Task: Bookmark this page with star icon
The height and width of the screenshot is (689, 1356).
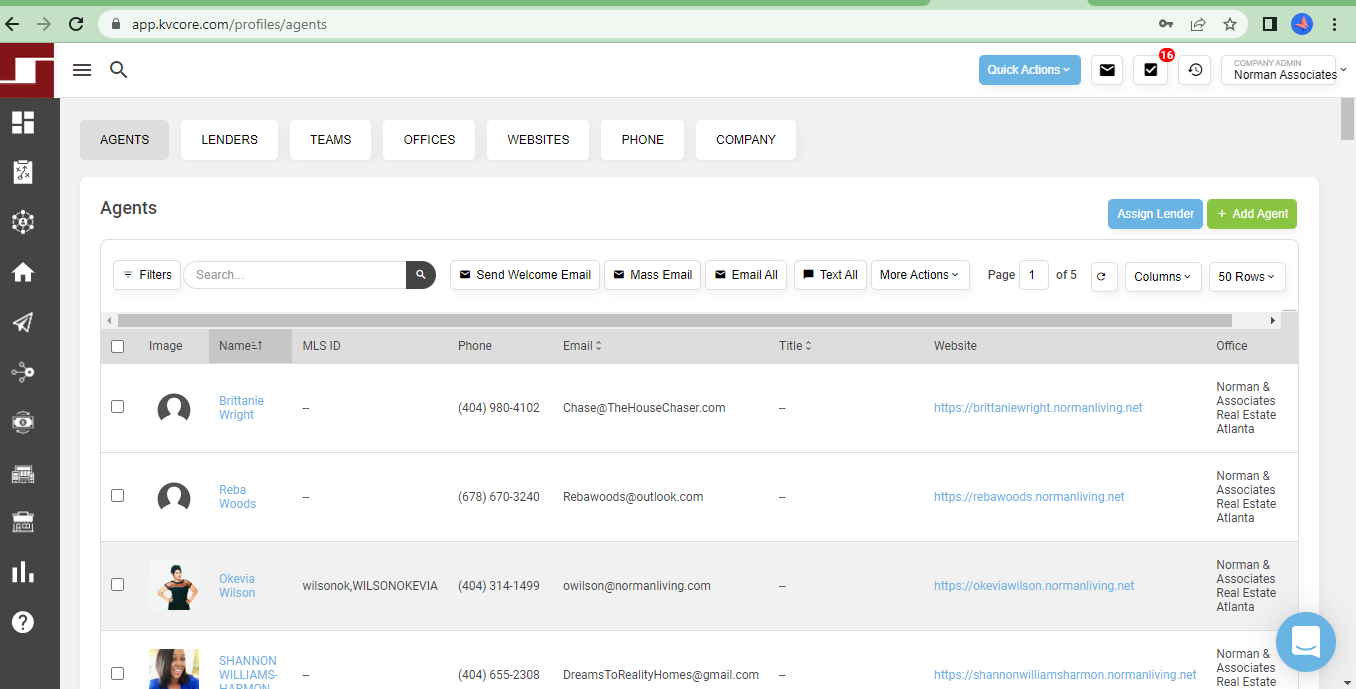Action: [x=1230, y=24]
